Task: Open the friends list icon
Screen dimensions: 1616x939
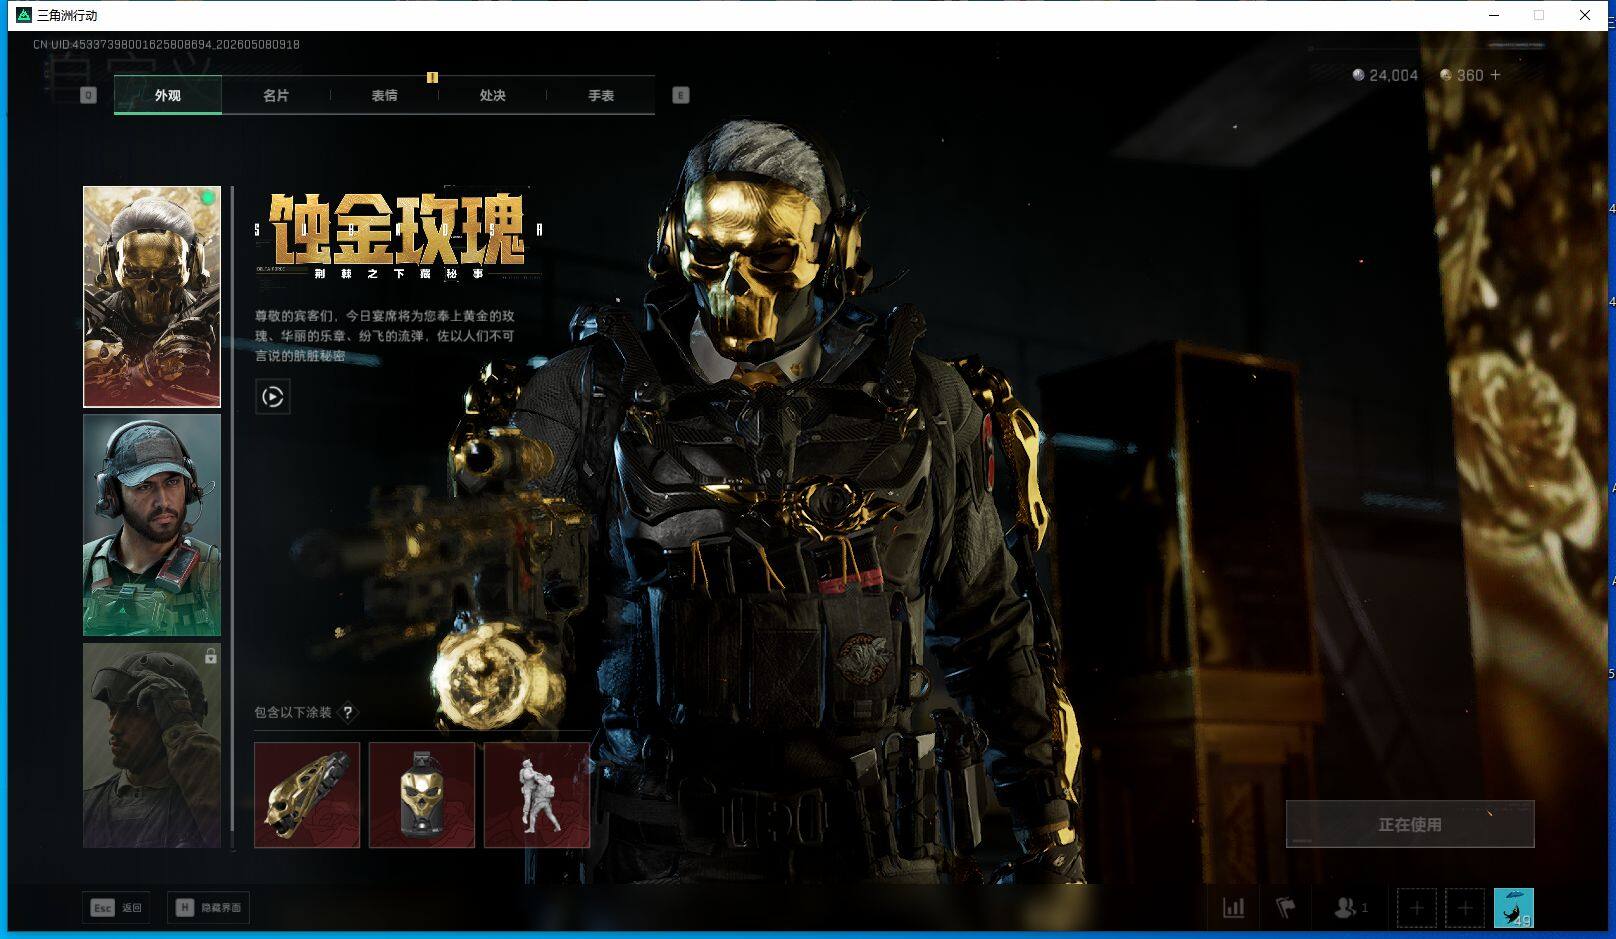Action: coord(1351,908)
